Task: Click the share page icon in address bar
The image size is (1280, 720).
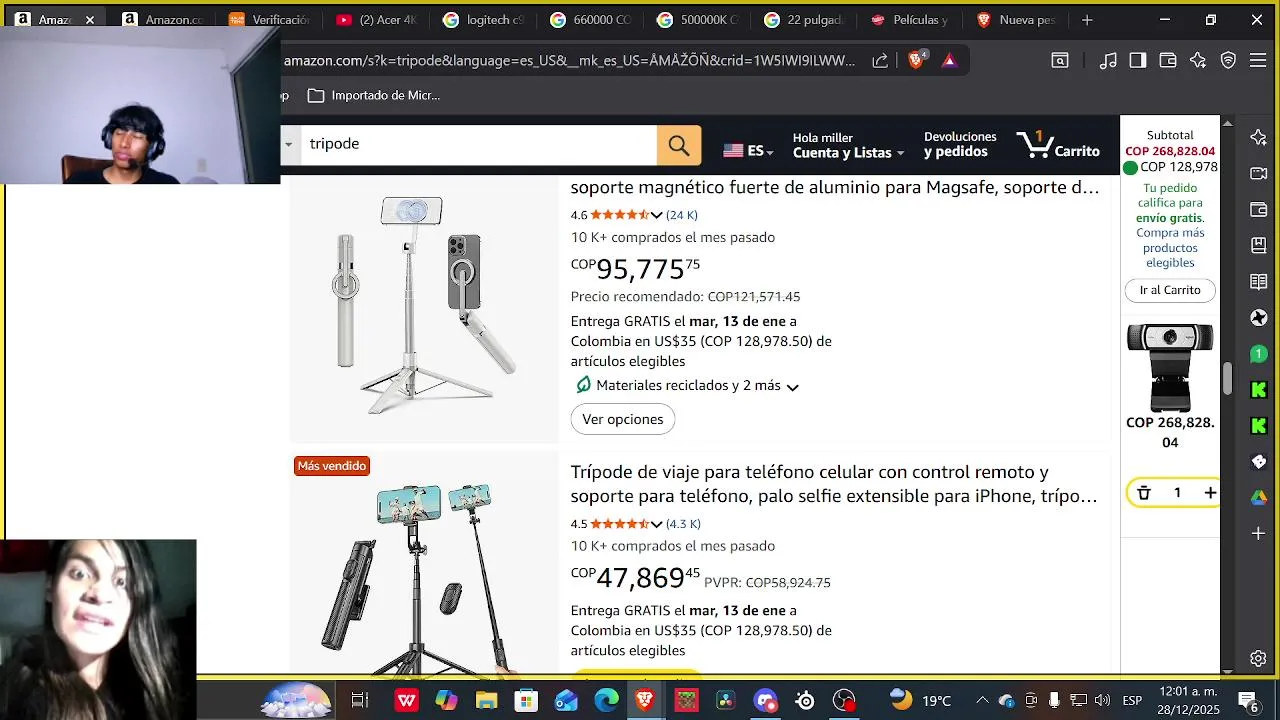Action: tap(880, 60)
